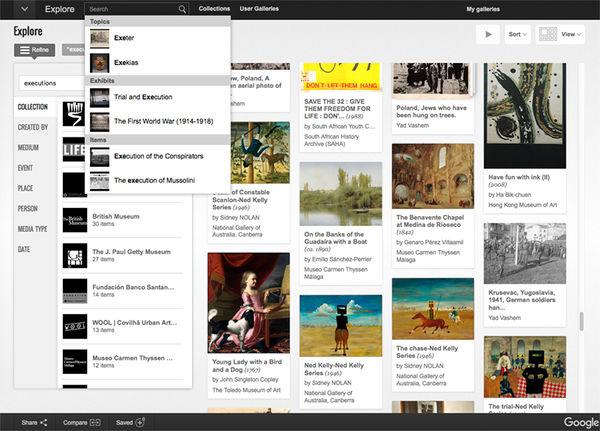Click the grid View icon
The width and height of the screenshot is (600, 431).
click(x=547, y=34)
